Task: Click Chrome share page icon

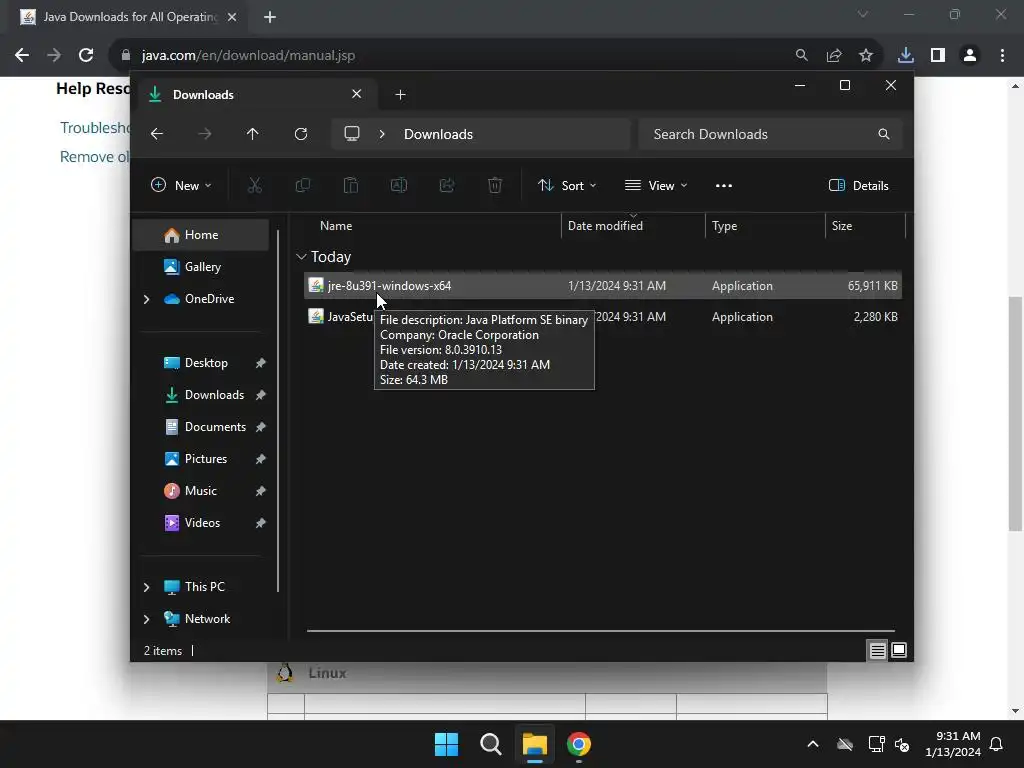Action: click(834, 56)
